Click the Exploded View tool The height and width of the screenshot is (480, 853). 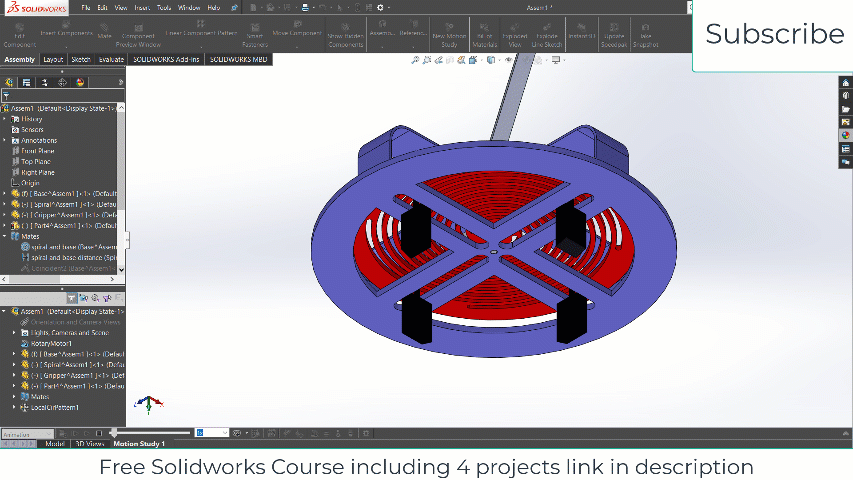tap(515, 35)
